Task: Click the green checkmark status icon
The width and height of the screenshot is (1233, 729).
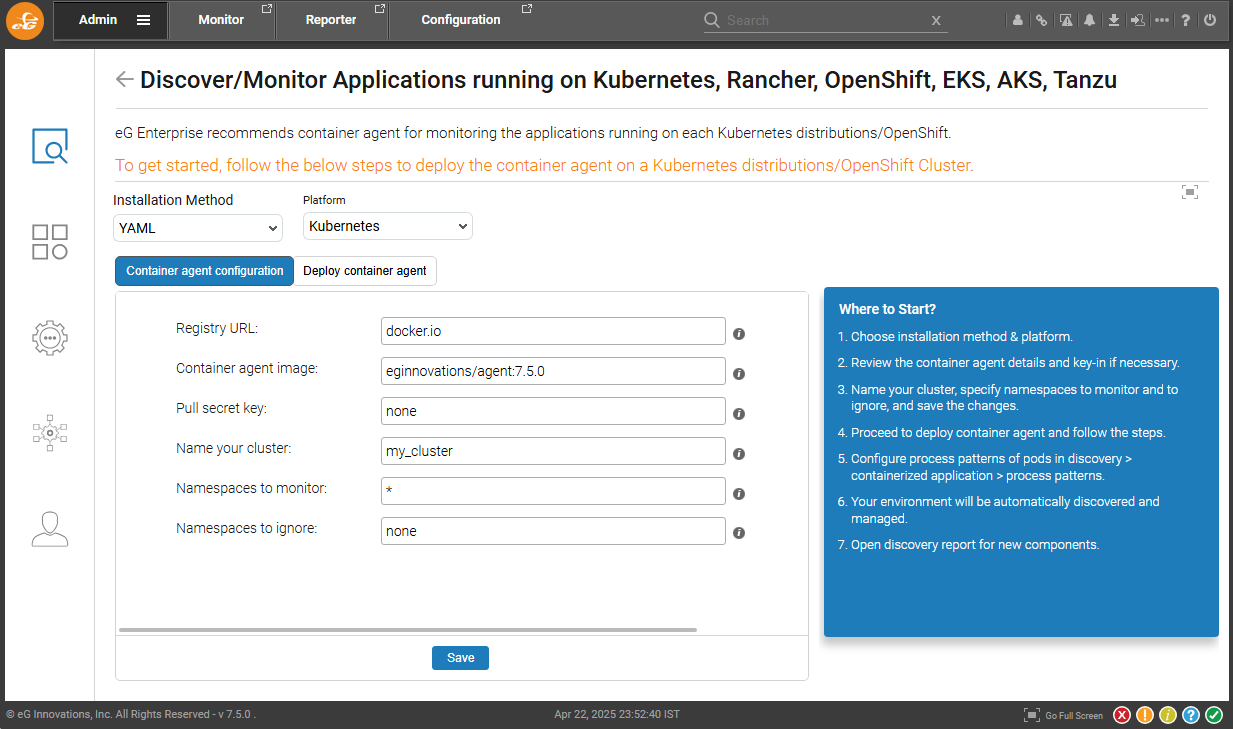Action: pyautogui.click(x=1214, y=715)
